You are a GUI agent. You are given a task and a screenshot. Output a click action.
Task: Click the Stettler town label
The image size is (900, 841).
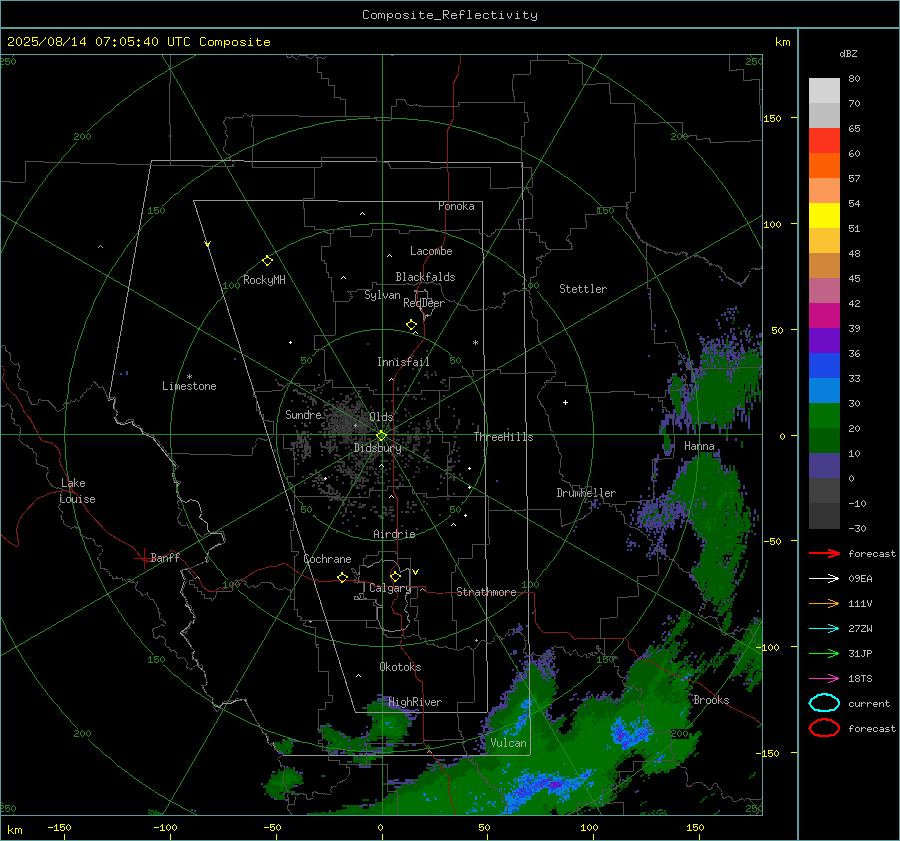[583, 289]
